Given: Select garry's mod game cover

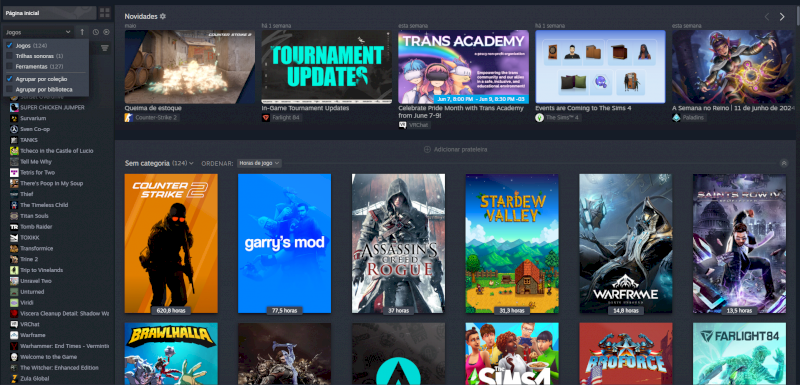Looking at the screenshot, I should coord(285,243).
